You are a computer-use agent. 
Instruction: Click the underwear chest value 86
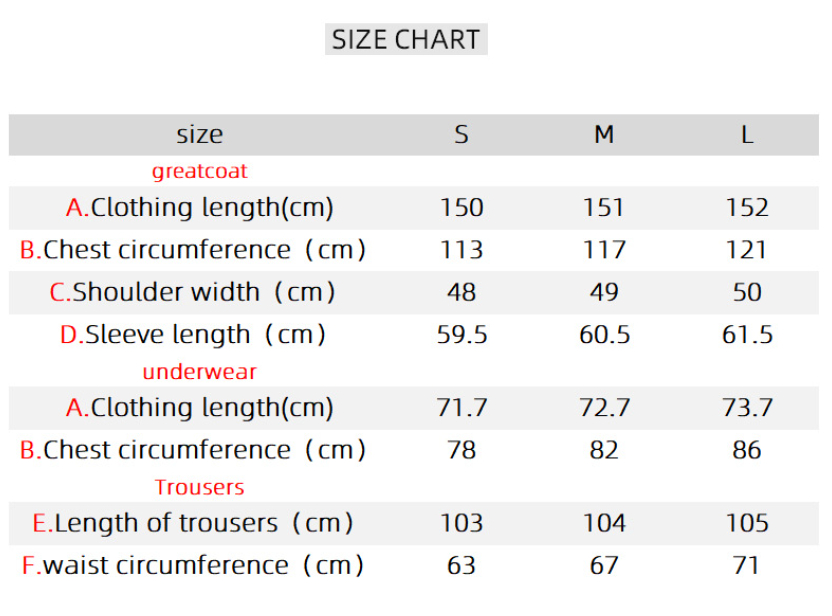747,450
